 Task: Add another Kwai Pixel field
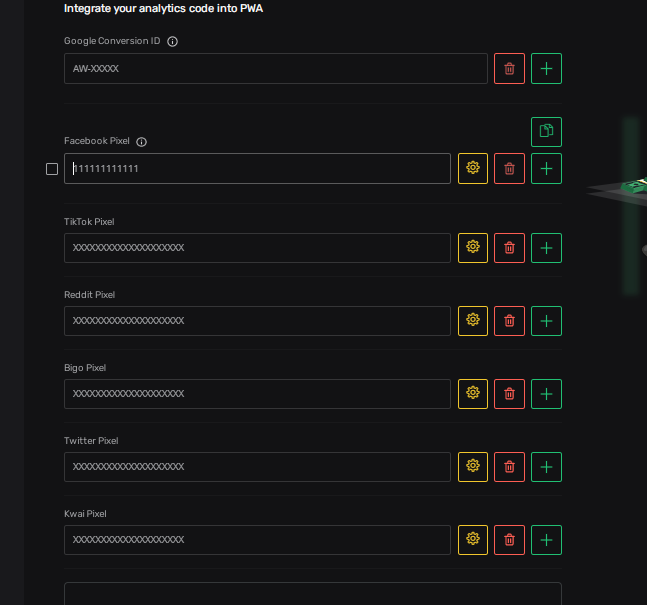(x=546, y=540)
